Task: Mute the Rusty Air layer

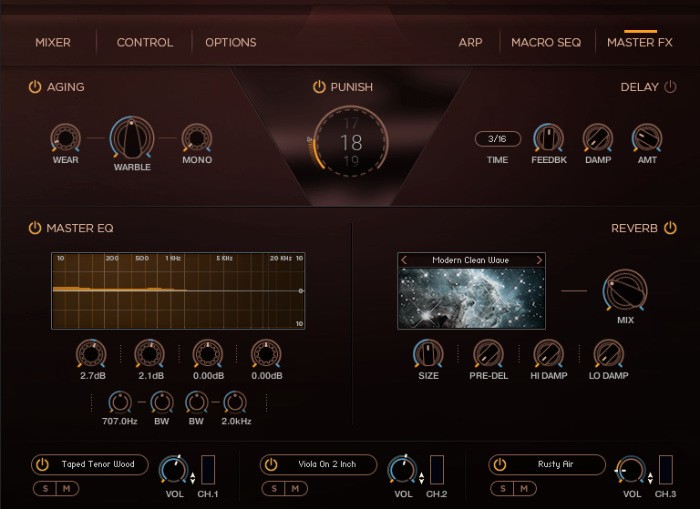Action: (524, 488)
